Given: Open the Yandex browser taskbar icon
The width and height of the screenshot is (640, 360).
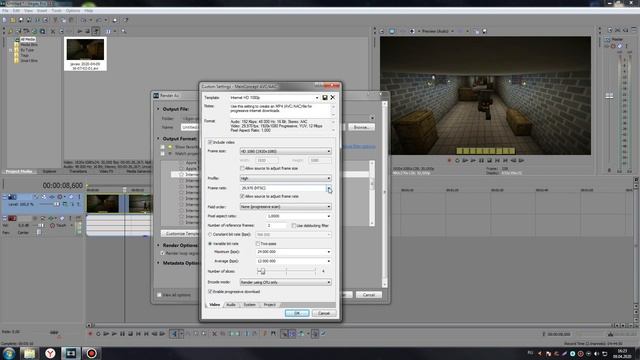Looking at the screenshot, I should click(50, 353).
